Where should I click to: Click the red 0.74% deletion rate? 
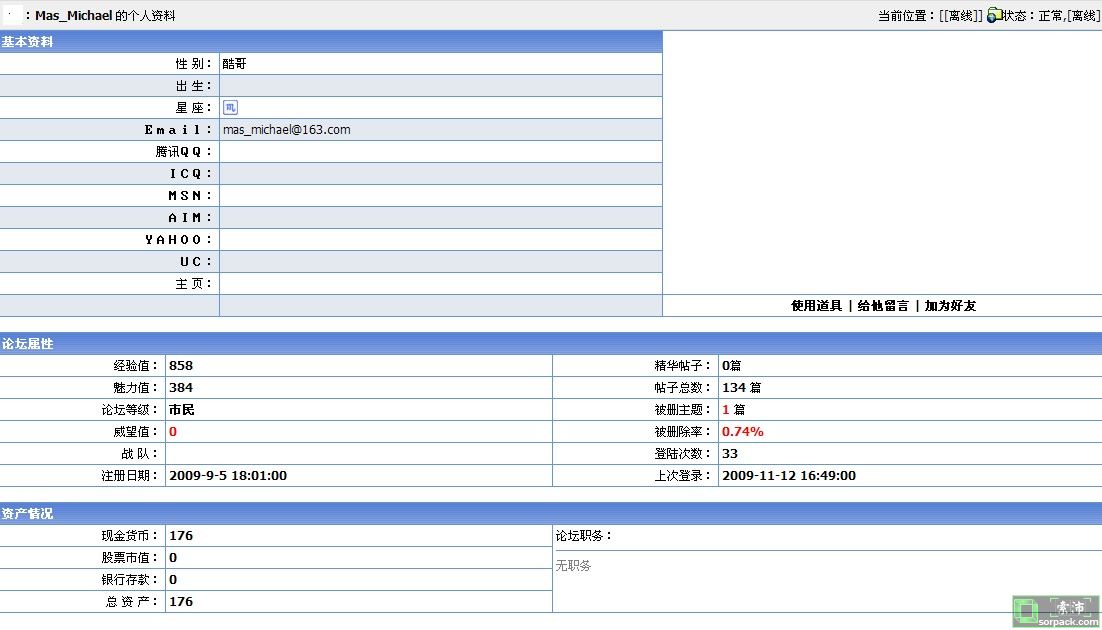742,432
